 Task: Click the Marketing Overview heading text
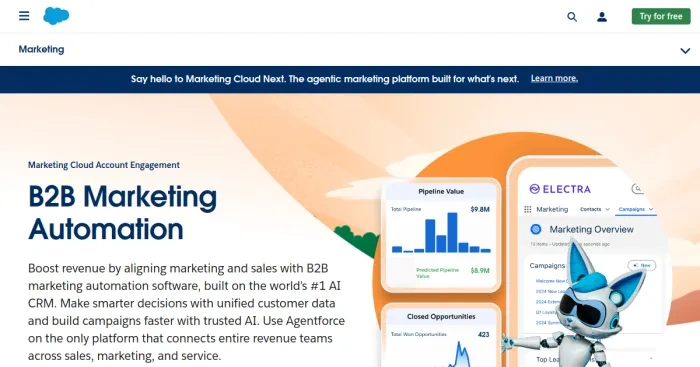pyautogui.click(x=592, y=229)
